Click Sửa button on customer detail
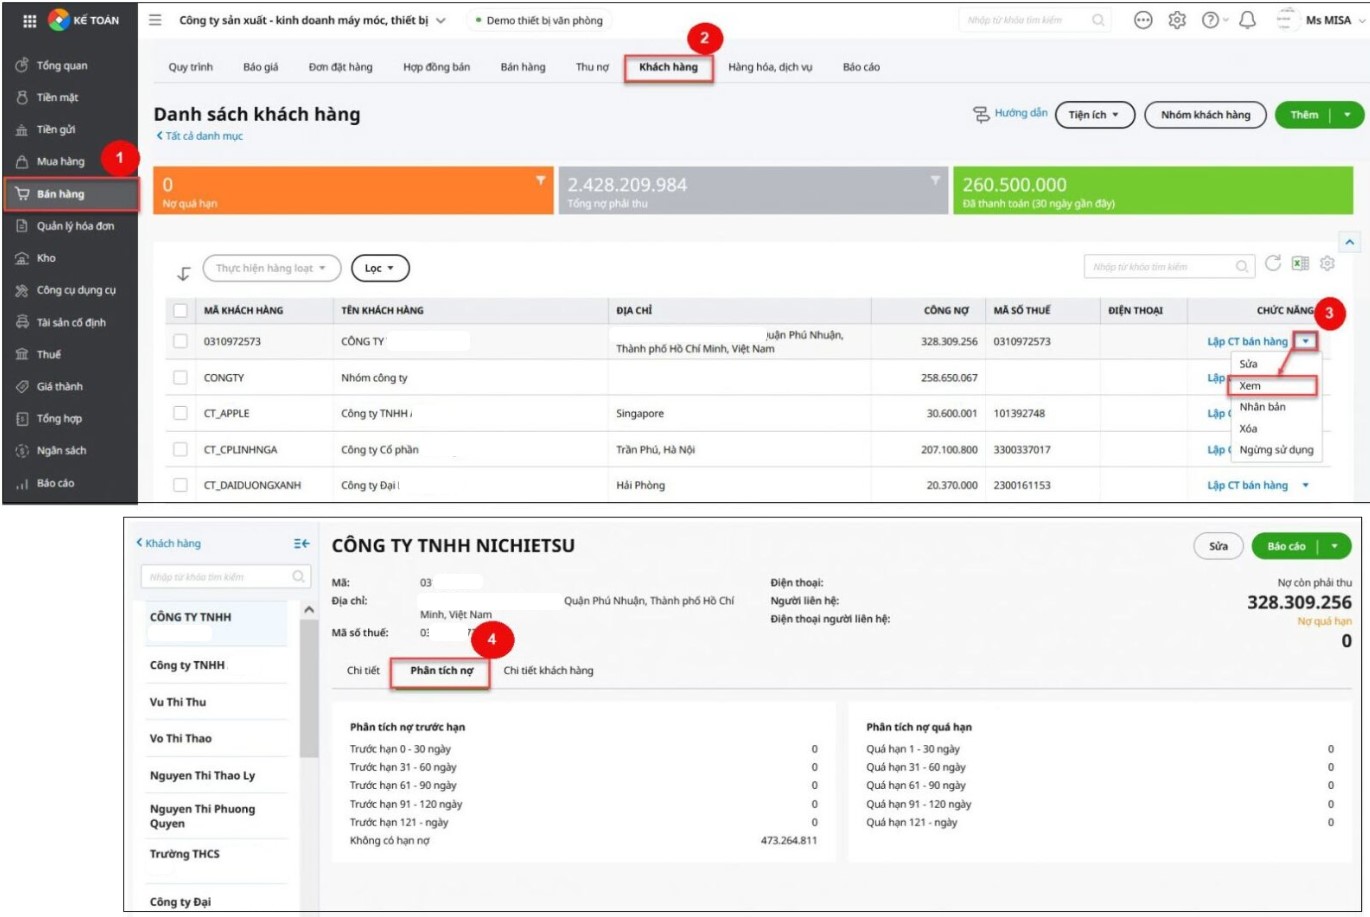The height and width of the screenshot is (917, 1370). click(1218, 546)
